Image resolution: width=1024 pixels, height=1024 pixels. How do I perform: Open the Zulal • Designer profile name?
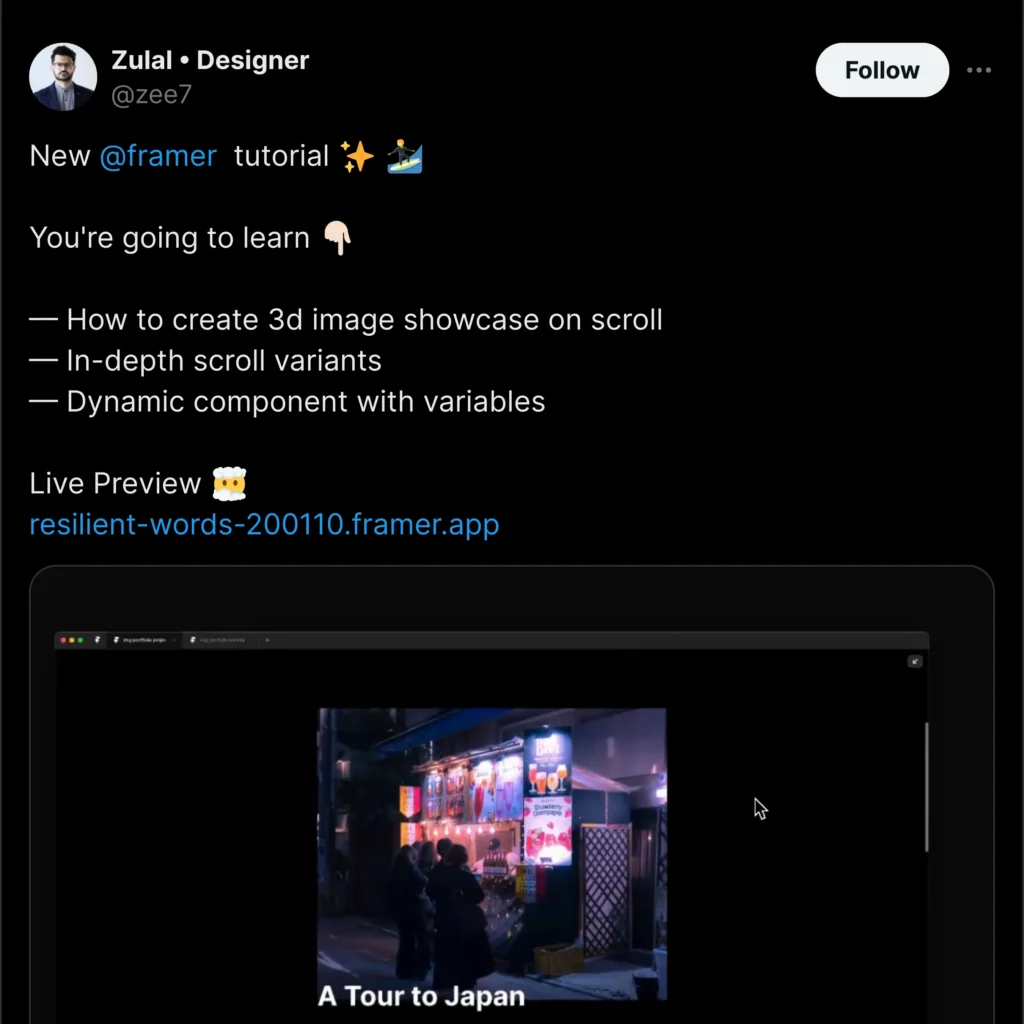click(x=210, y=60)
